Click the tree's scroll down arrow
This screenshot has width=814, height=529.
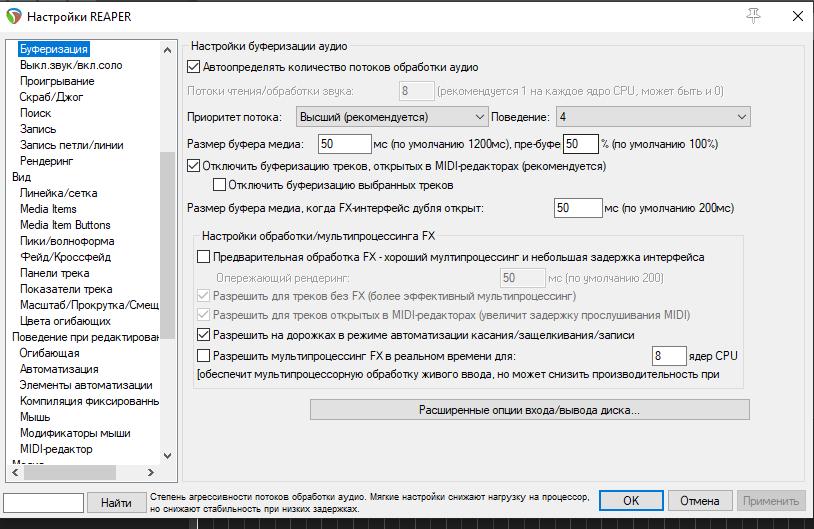tap(167, 456)
